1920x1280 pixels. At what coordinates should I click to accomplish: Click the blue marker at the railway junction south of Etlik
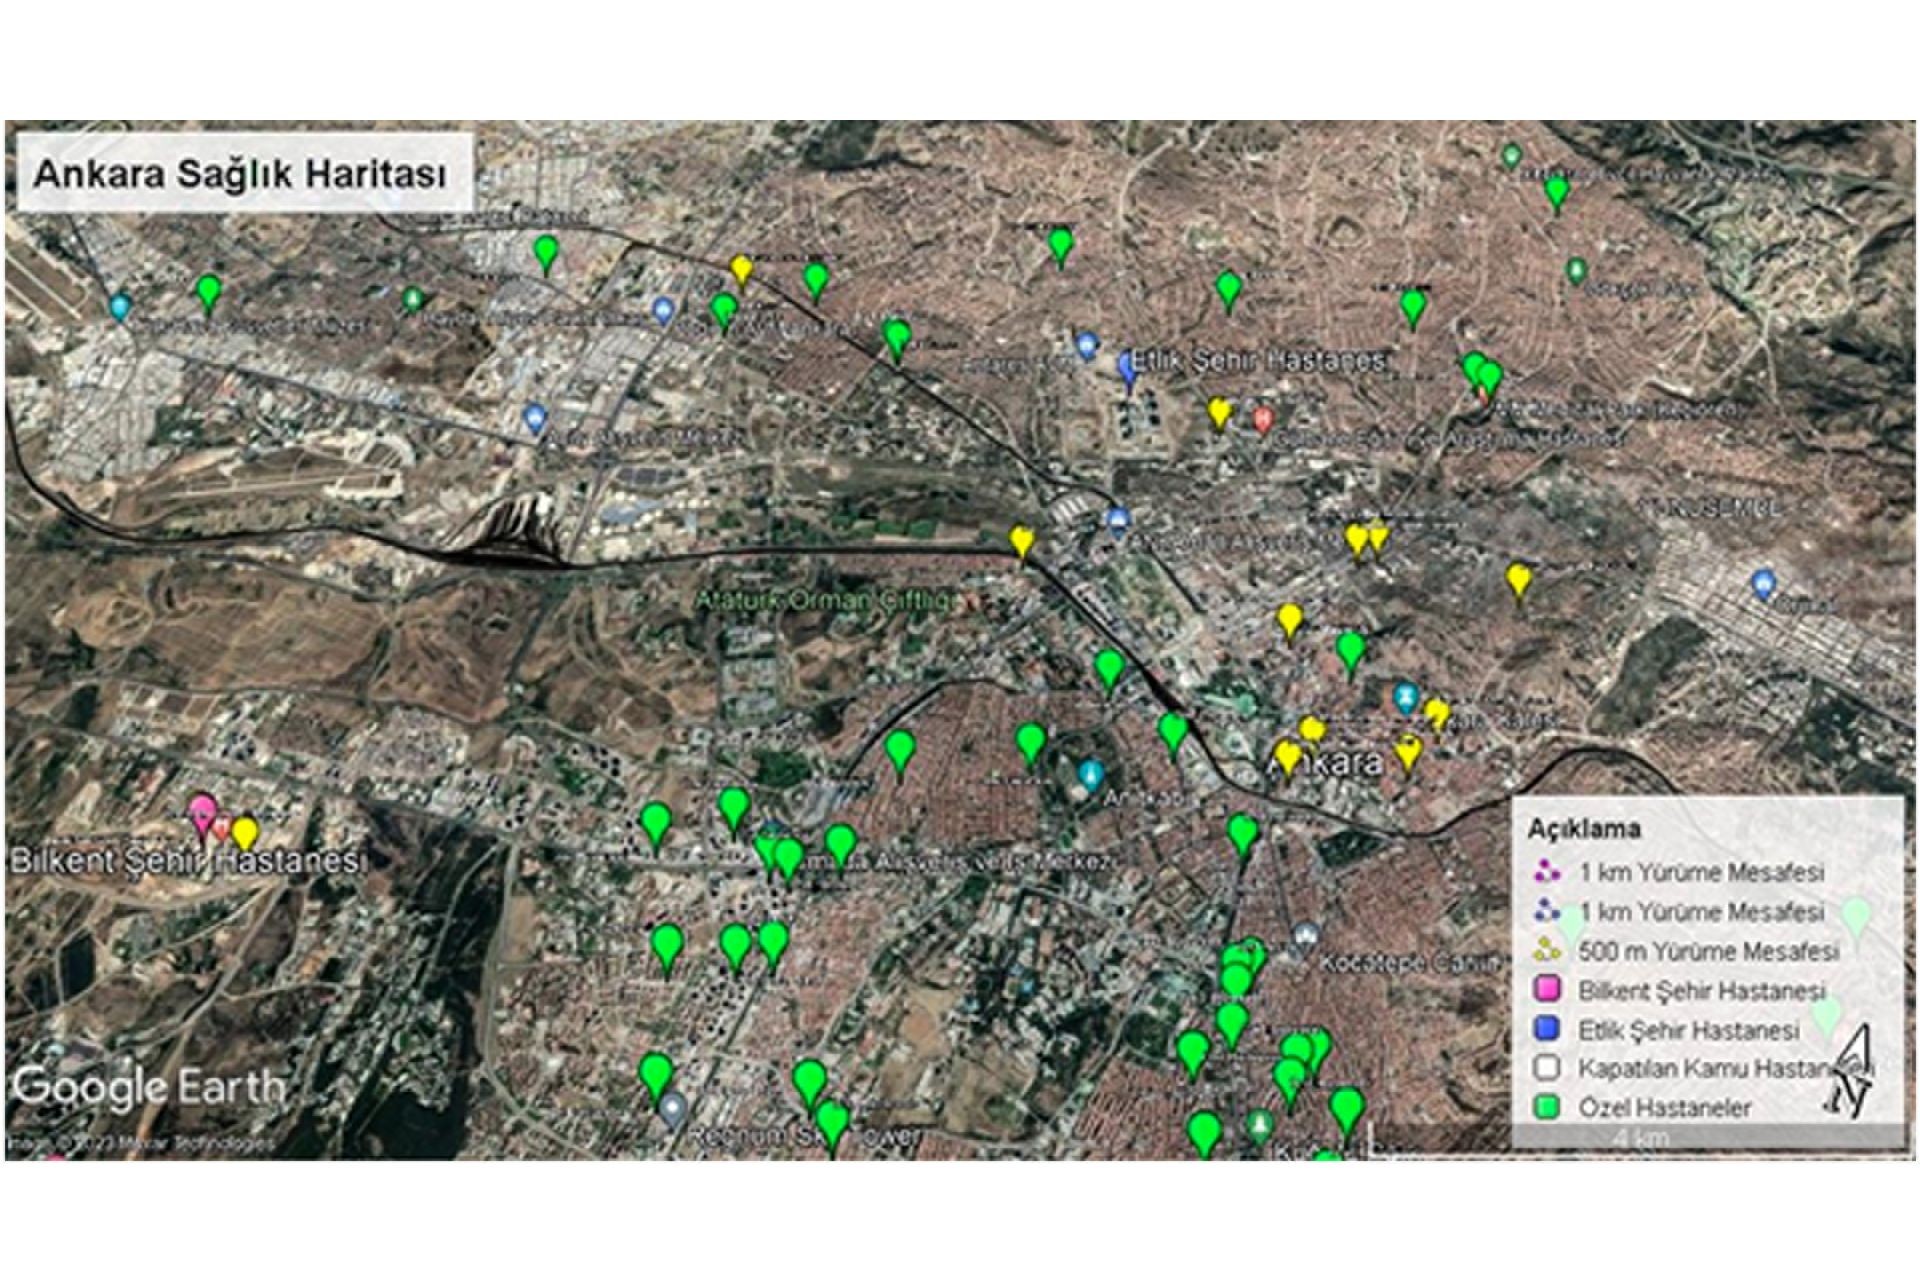[1118, 521]
